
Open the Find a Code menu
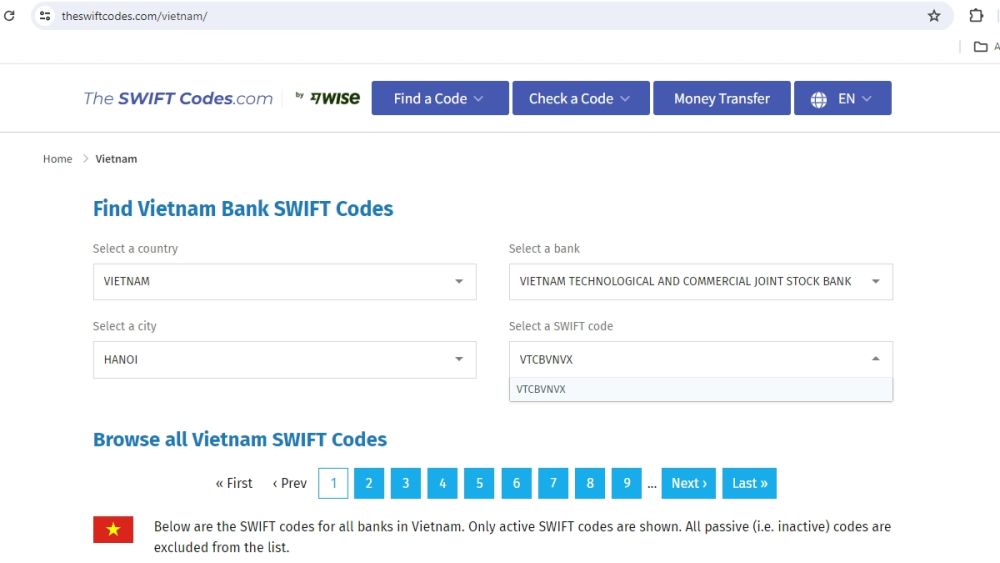[x=439, y=98]
